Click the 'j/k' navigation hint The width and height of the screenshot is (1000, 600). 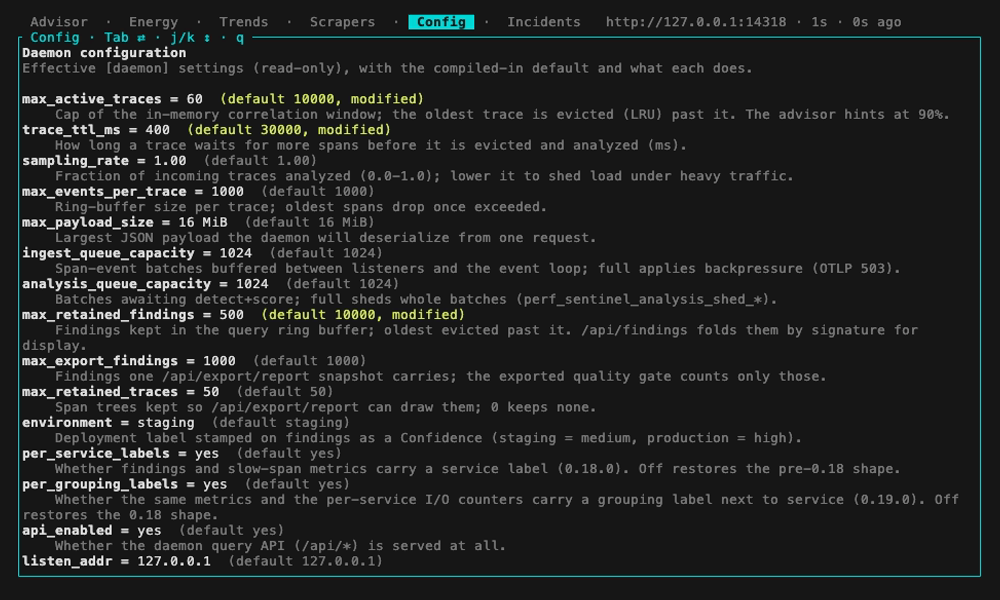[x=182, y=38]
